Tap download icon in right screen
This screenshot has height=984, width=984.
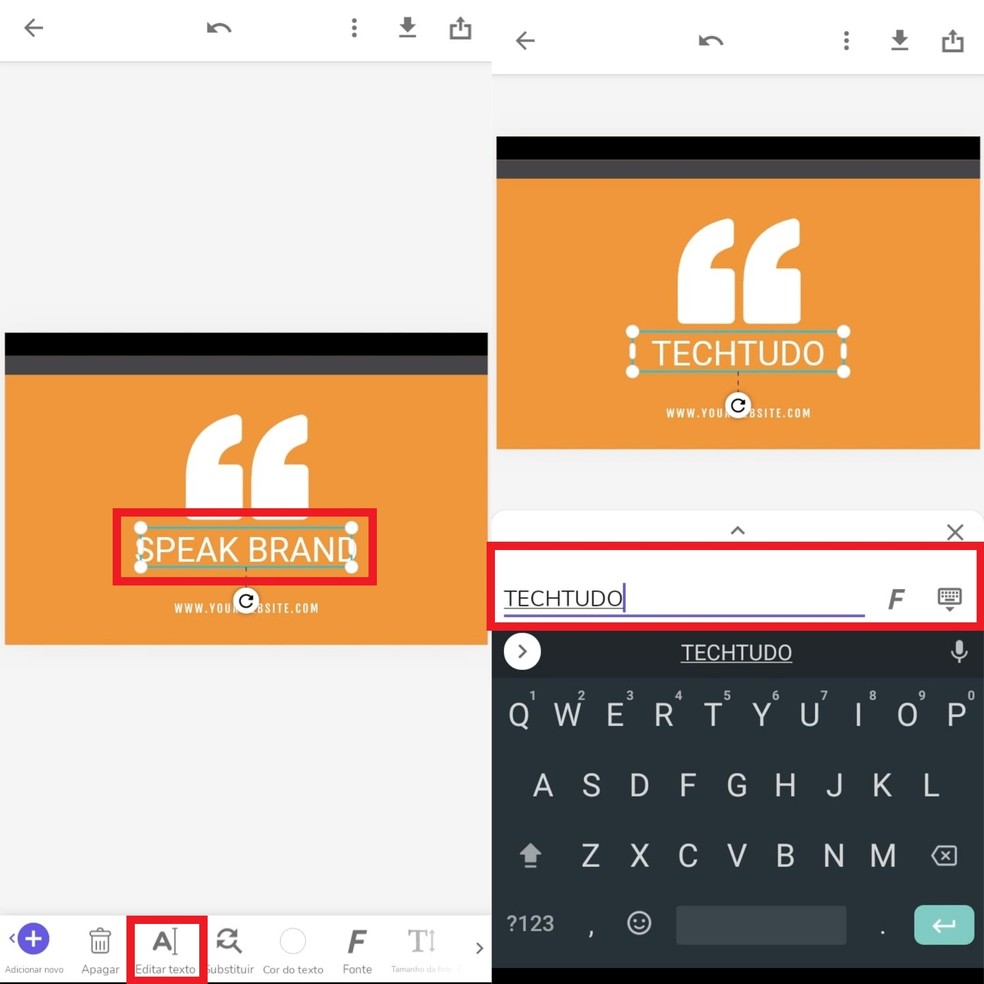900,41
